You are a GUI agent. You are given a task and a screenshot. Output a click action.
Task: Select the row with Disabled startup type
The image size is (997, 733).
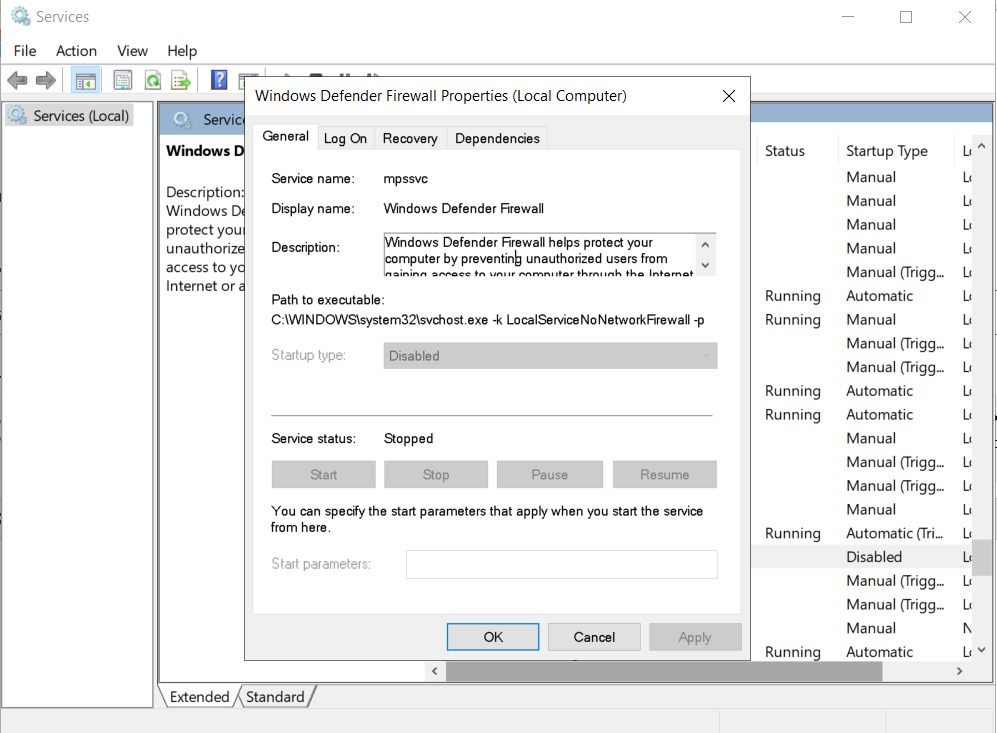[x=863, y=557]
